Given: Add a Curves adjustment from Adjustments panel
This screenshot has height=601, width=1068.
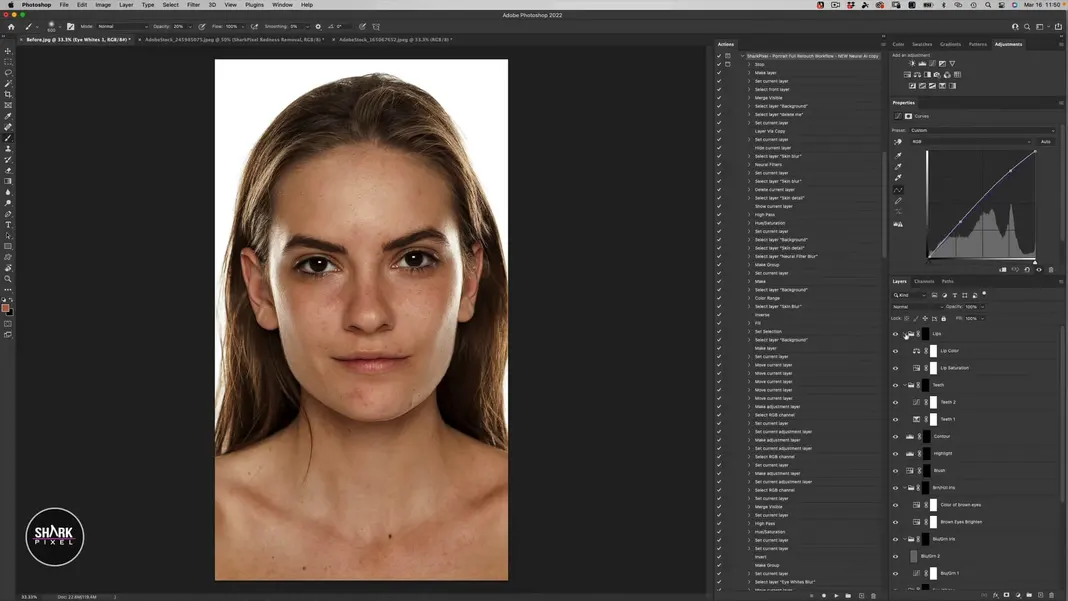Looking at the screenshot, I should 932,63.
